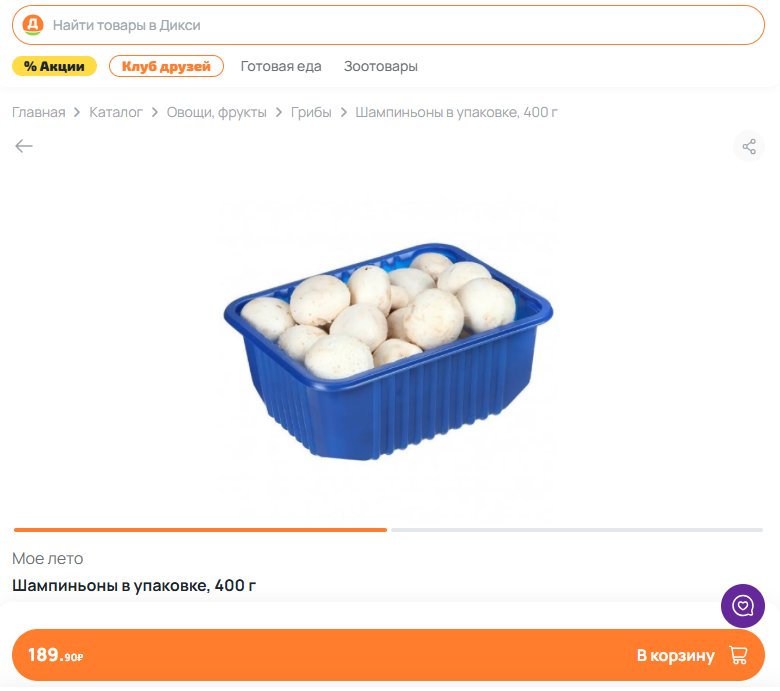Click the chevron after Каталог breadcrumb
780x691 pixels.
click(x=155, y=112)
